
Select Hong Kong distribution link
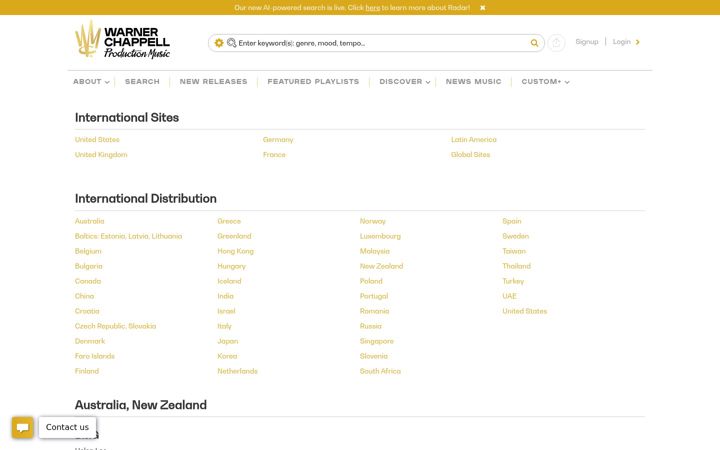coord(236,251)
